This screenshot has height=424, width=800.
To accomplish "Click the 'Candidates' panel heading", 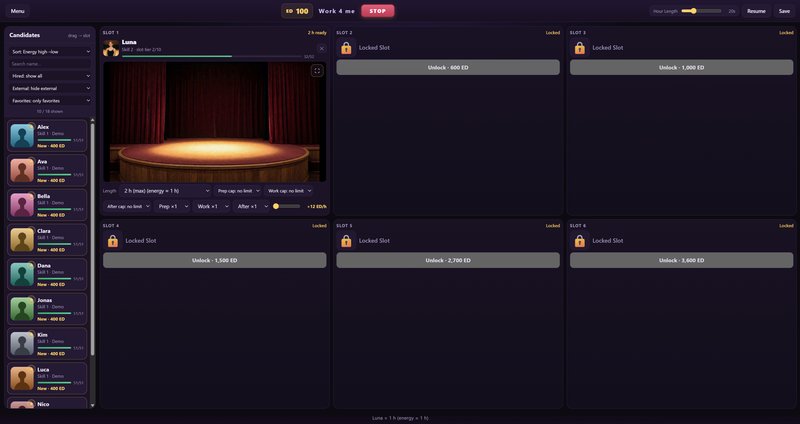I will pos(24,35).
